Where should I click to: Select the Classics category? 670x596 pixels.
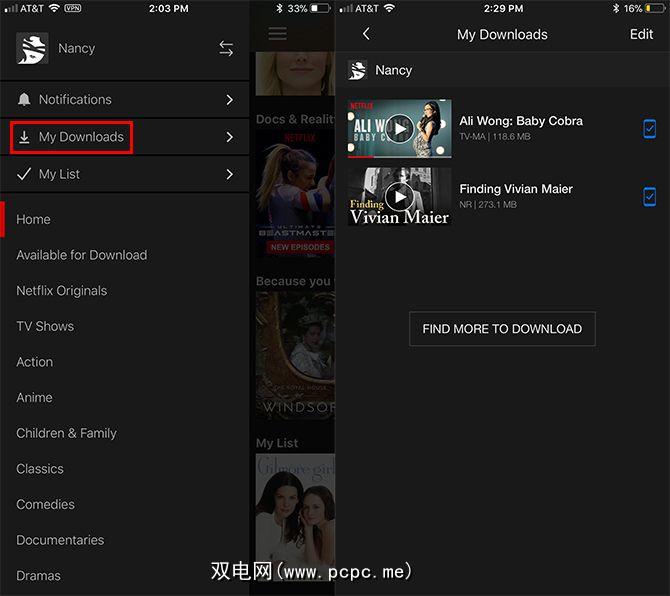40,469
